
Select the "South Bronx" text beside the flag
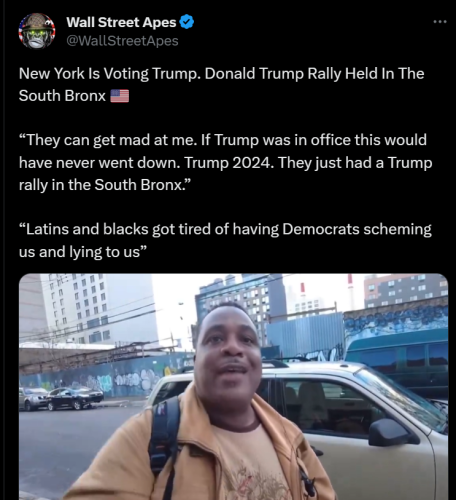[62, 96]
